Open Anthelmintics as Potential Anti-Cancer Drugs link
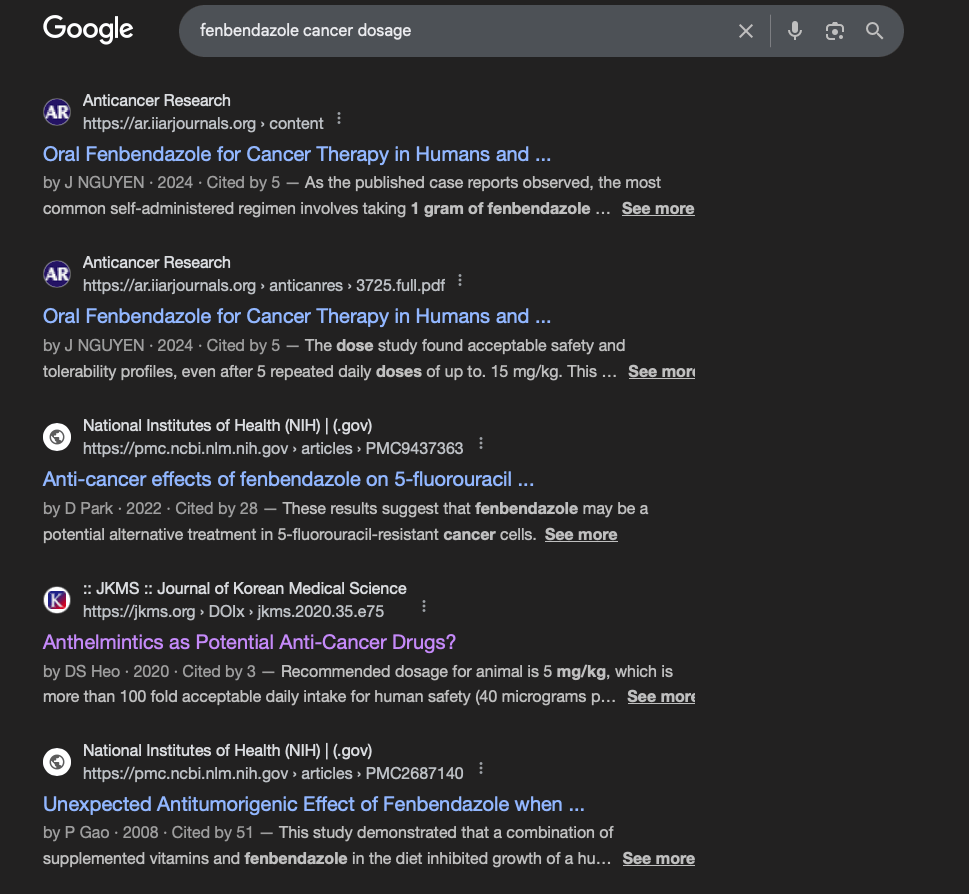Screen dimensions: 969x894 pyautogui.click(x=249, y=642)
